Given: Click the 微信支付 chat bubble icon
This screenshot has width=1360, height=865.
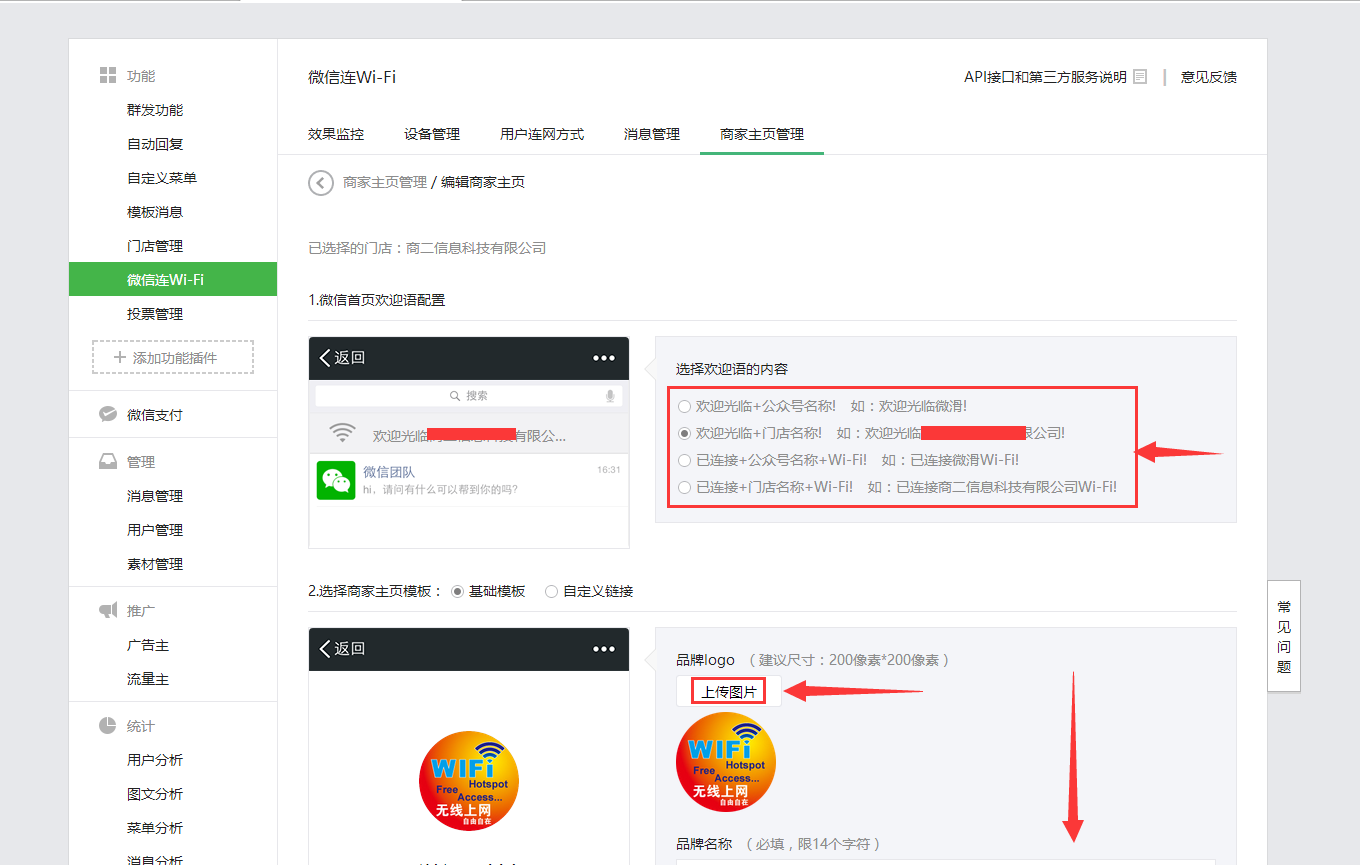Looking at the screenshot, I should pyautogui.click(x=108, y=414).
